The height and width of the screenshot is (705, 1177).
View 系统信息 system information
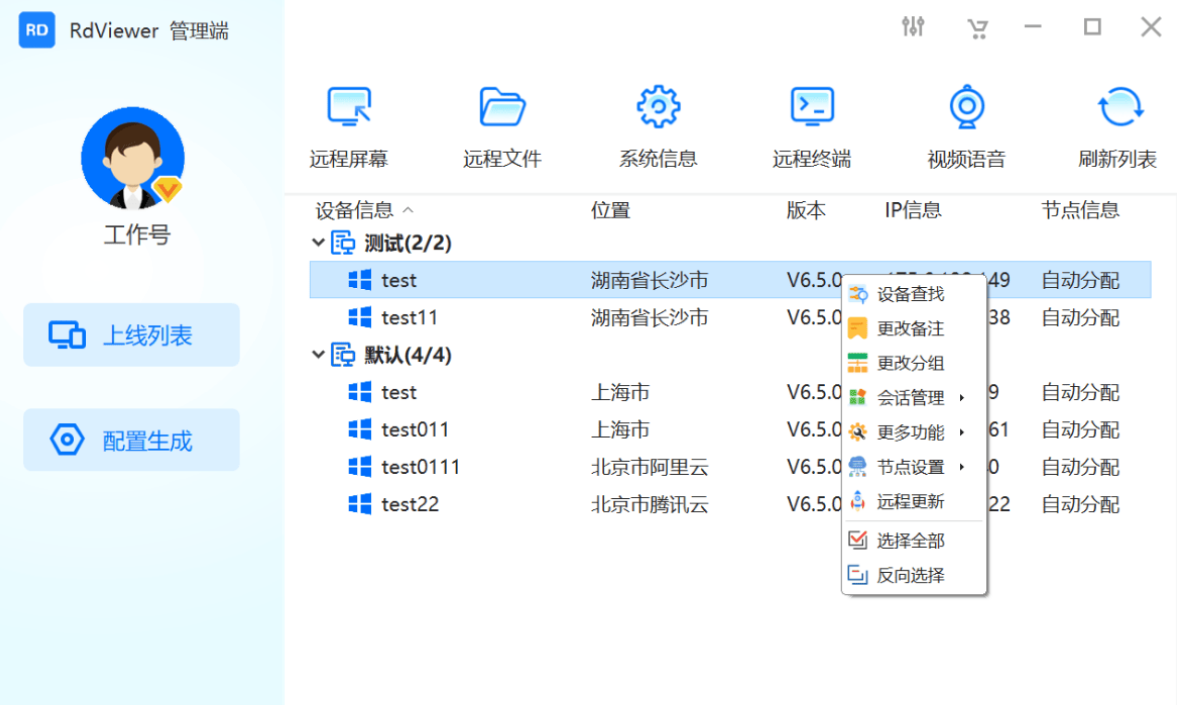pos(657,122)
